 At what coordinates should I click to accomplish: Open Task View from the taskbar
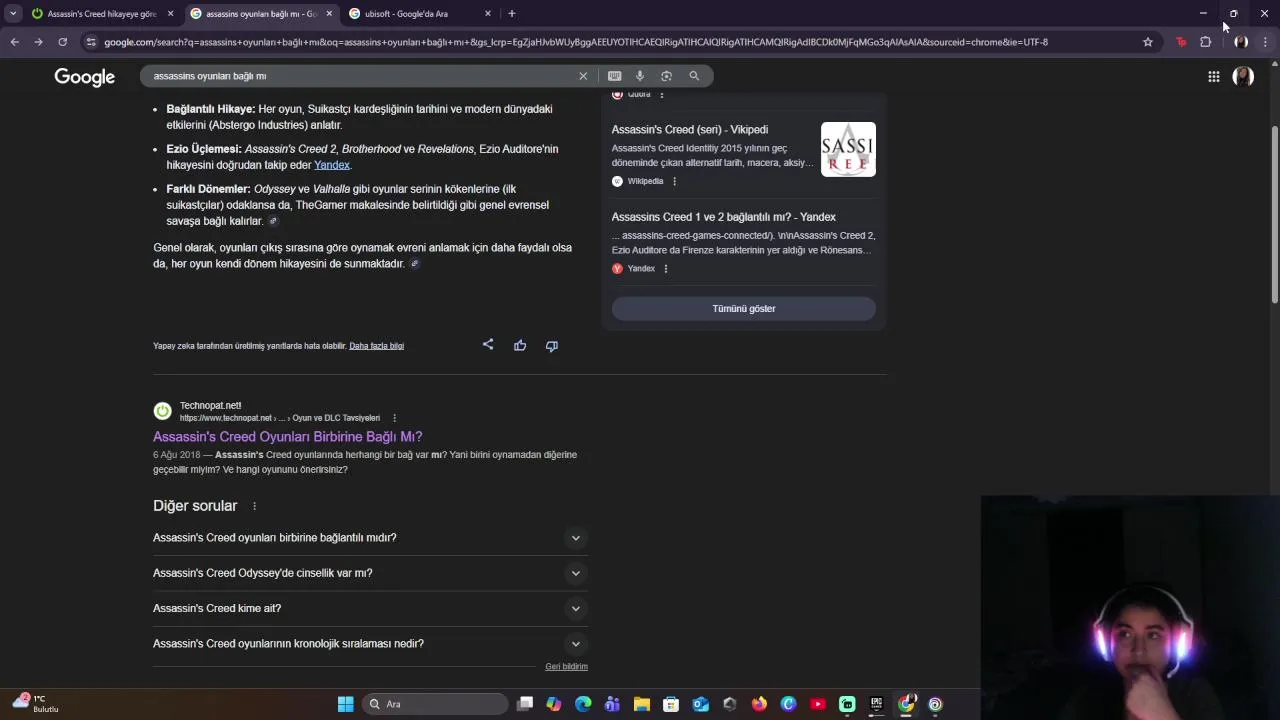[525, 704]
